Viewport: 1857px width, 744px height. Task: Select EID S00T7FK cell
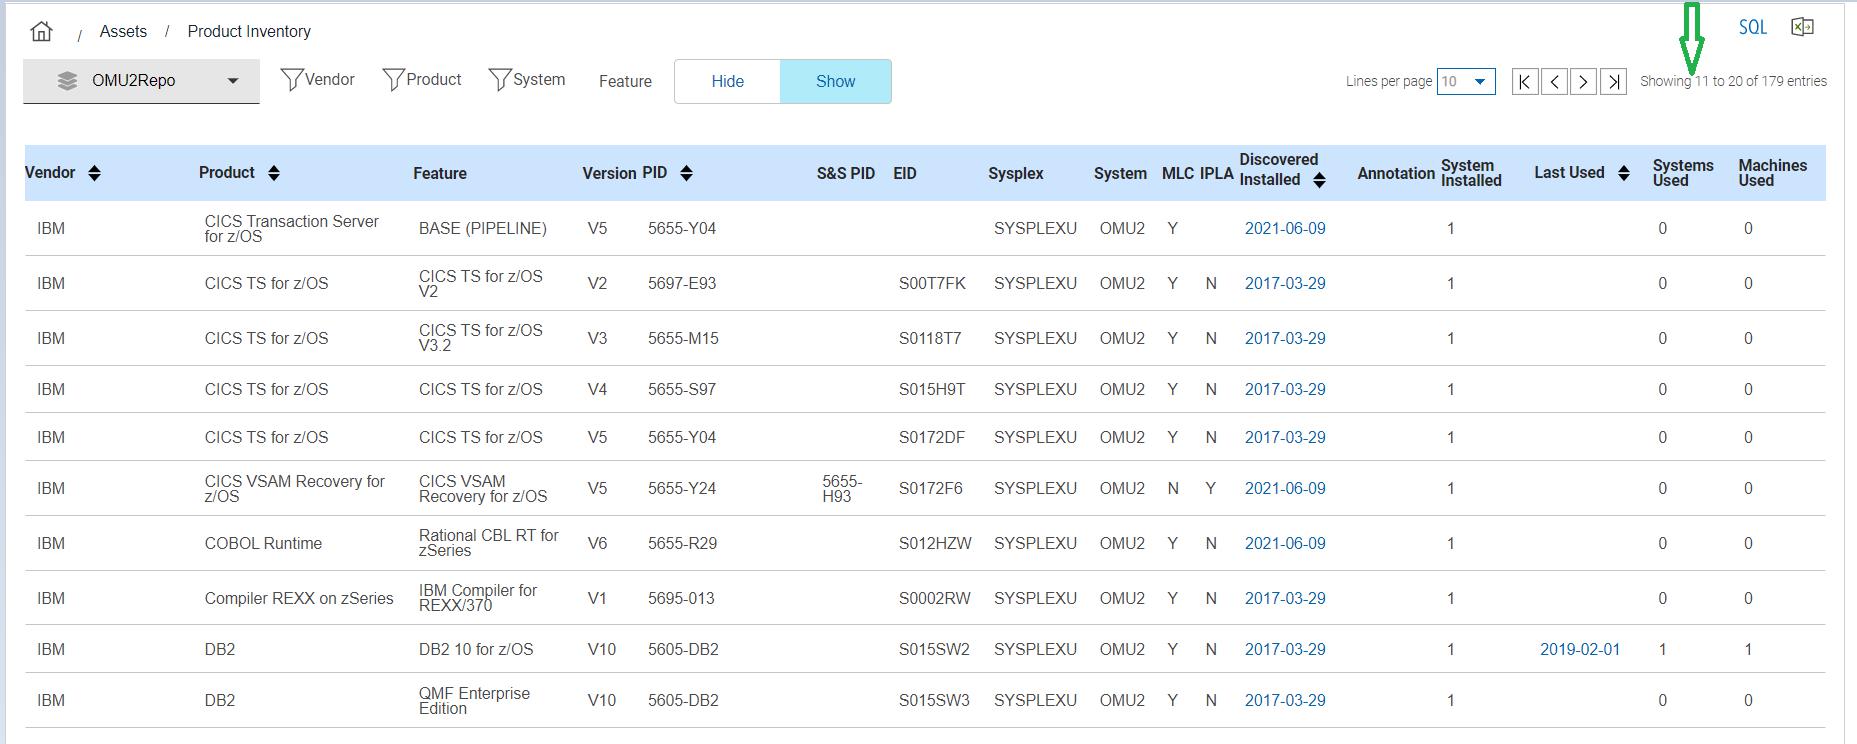pyautogui.click(x=932, y=283)
